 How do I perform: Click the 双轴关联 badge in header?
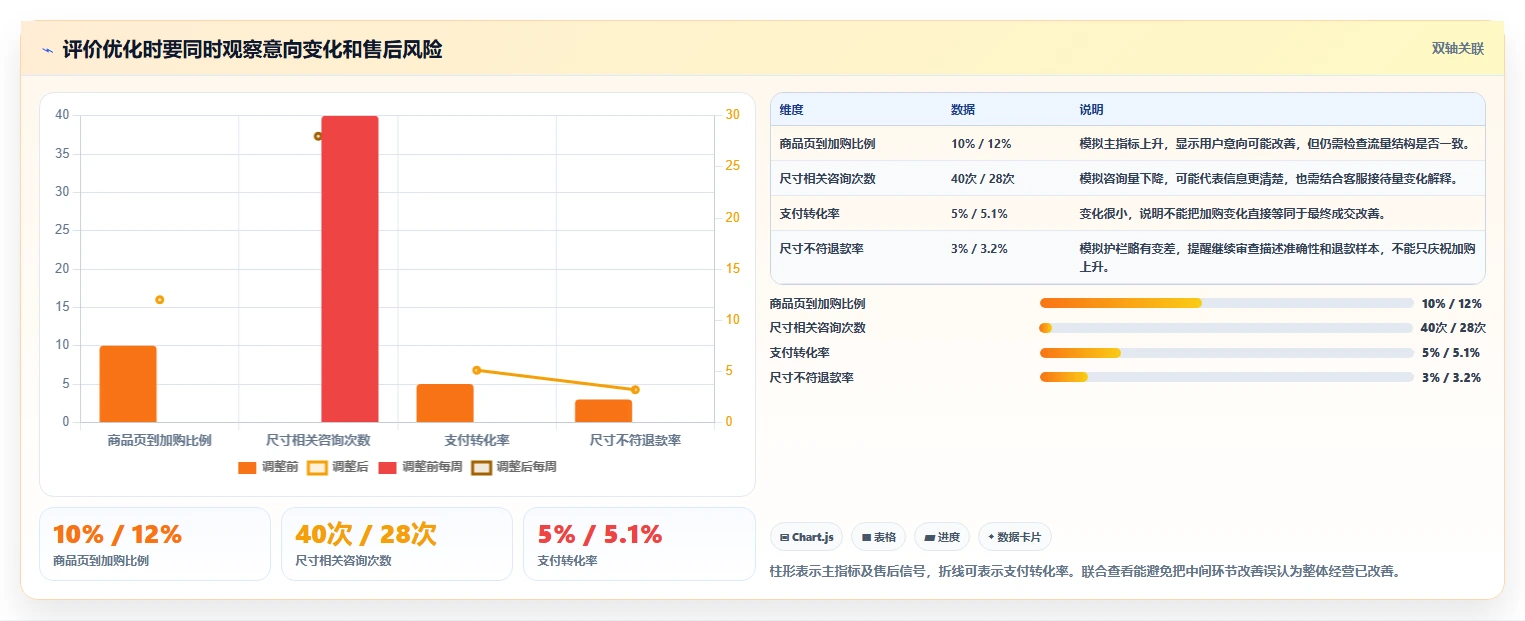pyautogui.click(x=1457, y=49)
